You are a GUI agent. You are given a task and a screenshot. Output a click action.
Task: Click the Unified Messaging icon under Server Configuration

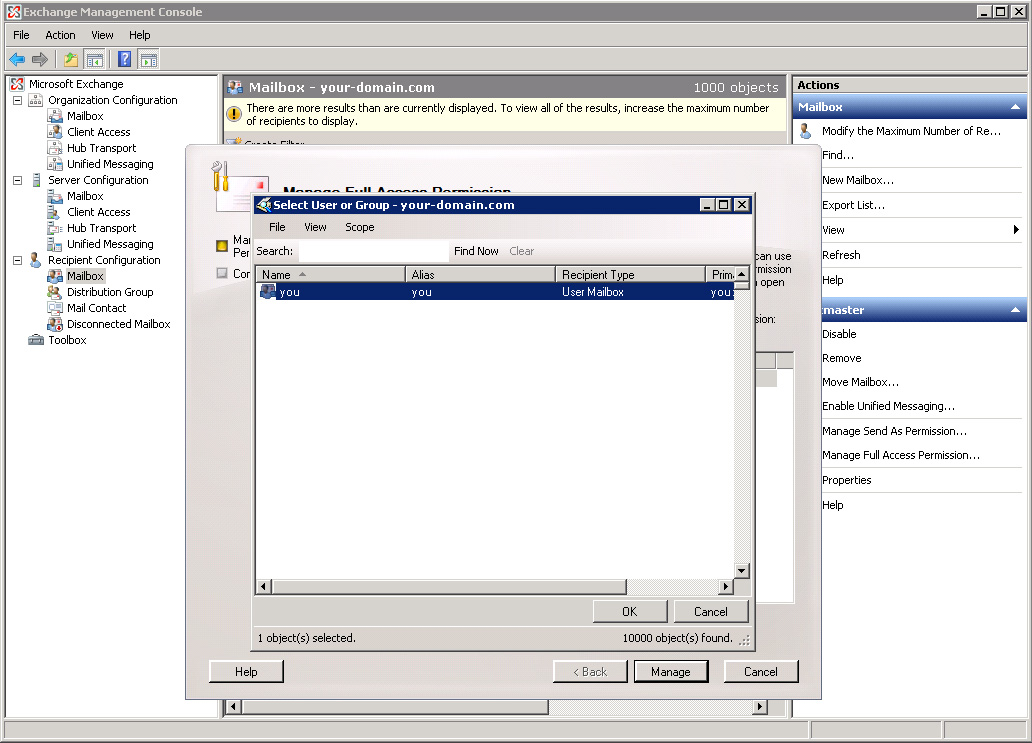pyautogui.click(x=55, y=244)
